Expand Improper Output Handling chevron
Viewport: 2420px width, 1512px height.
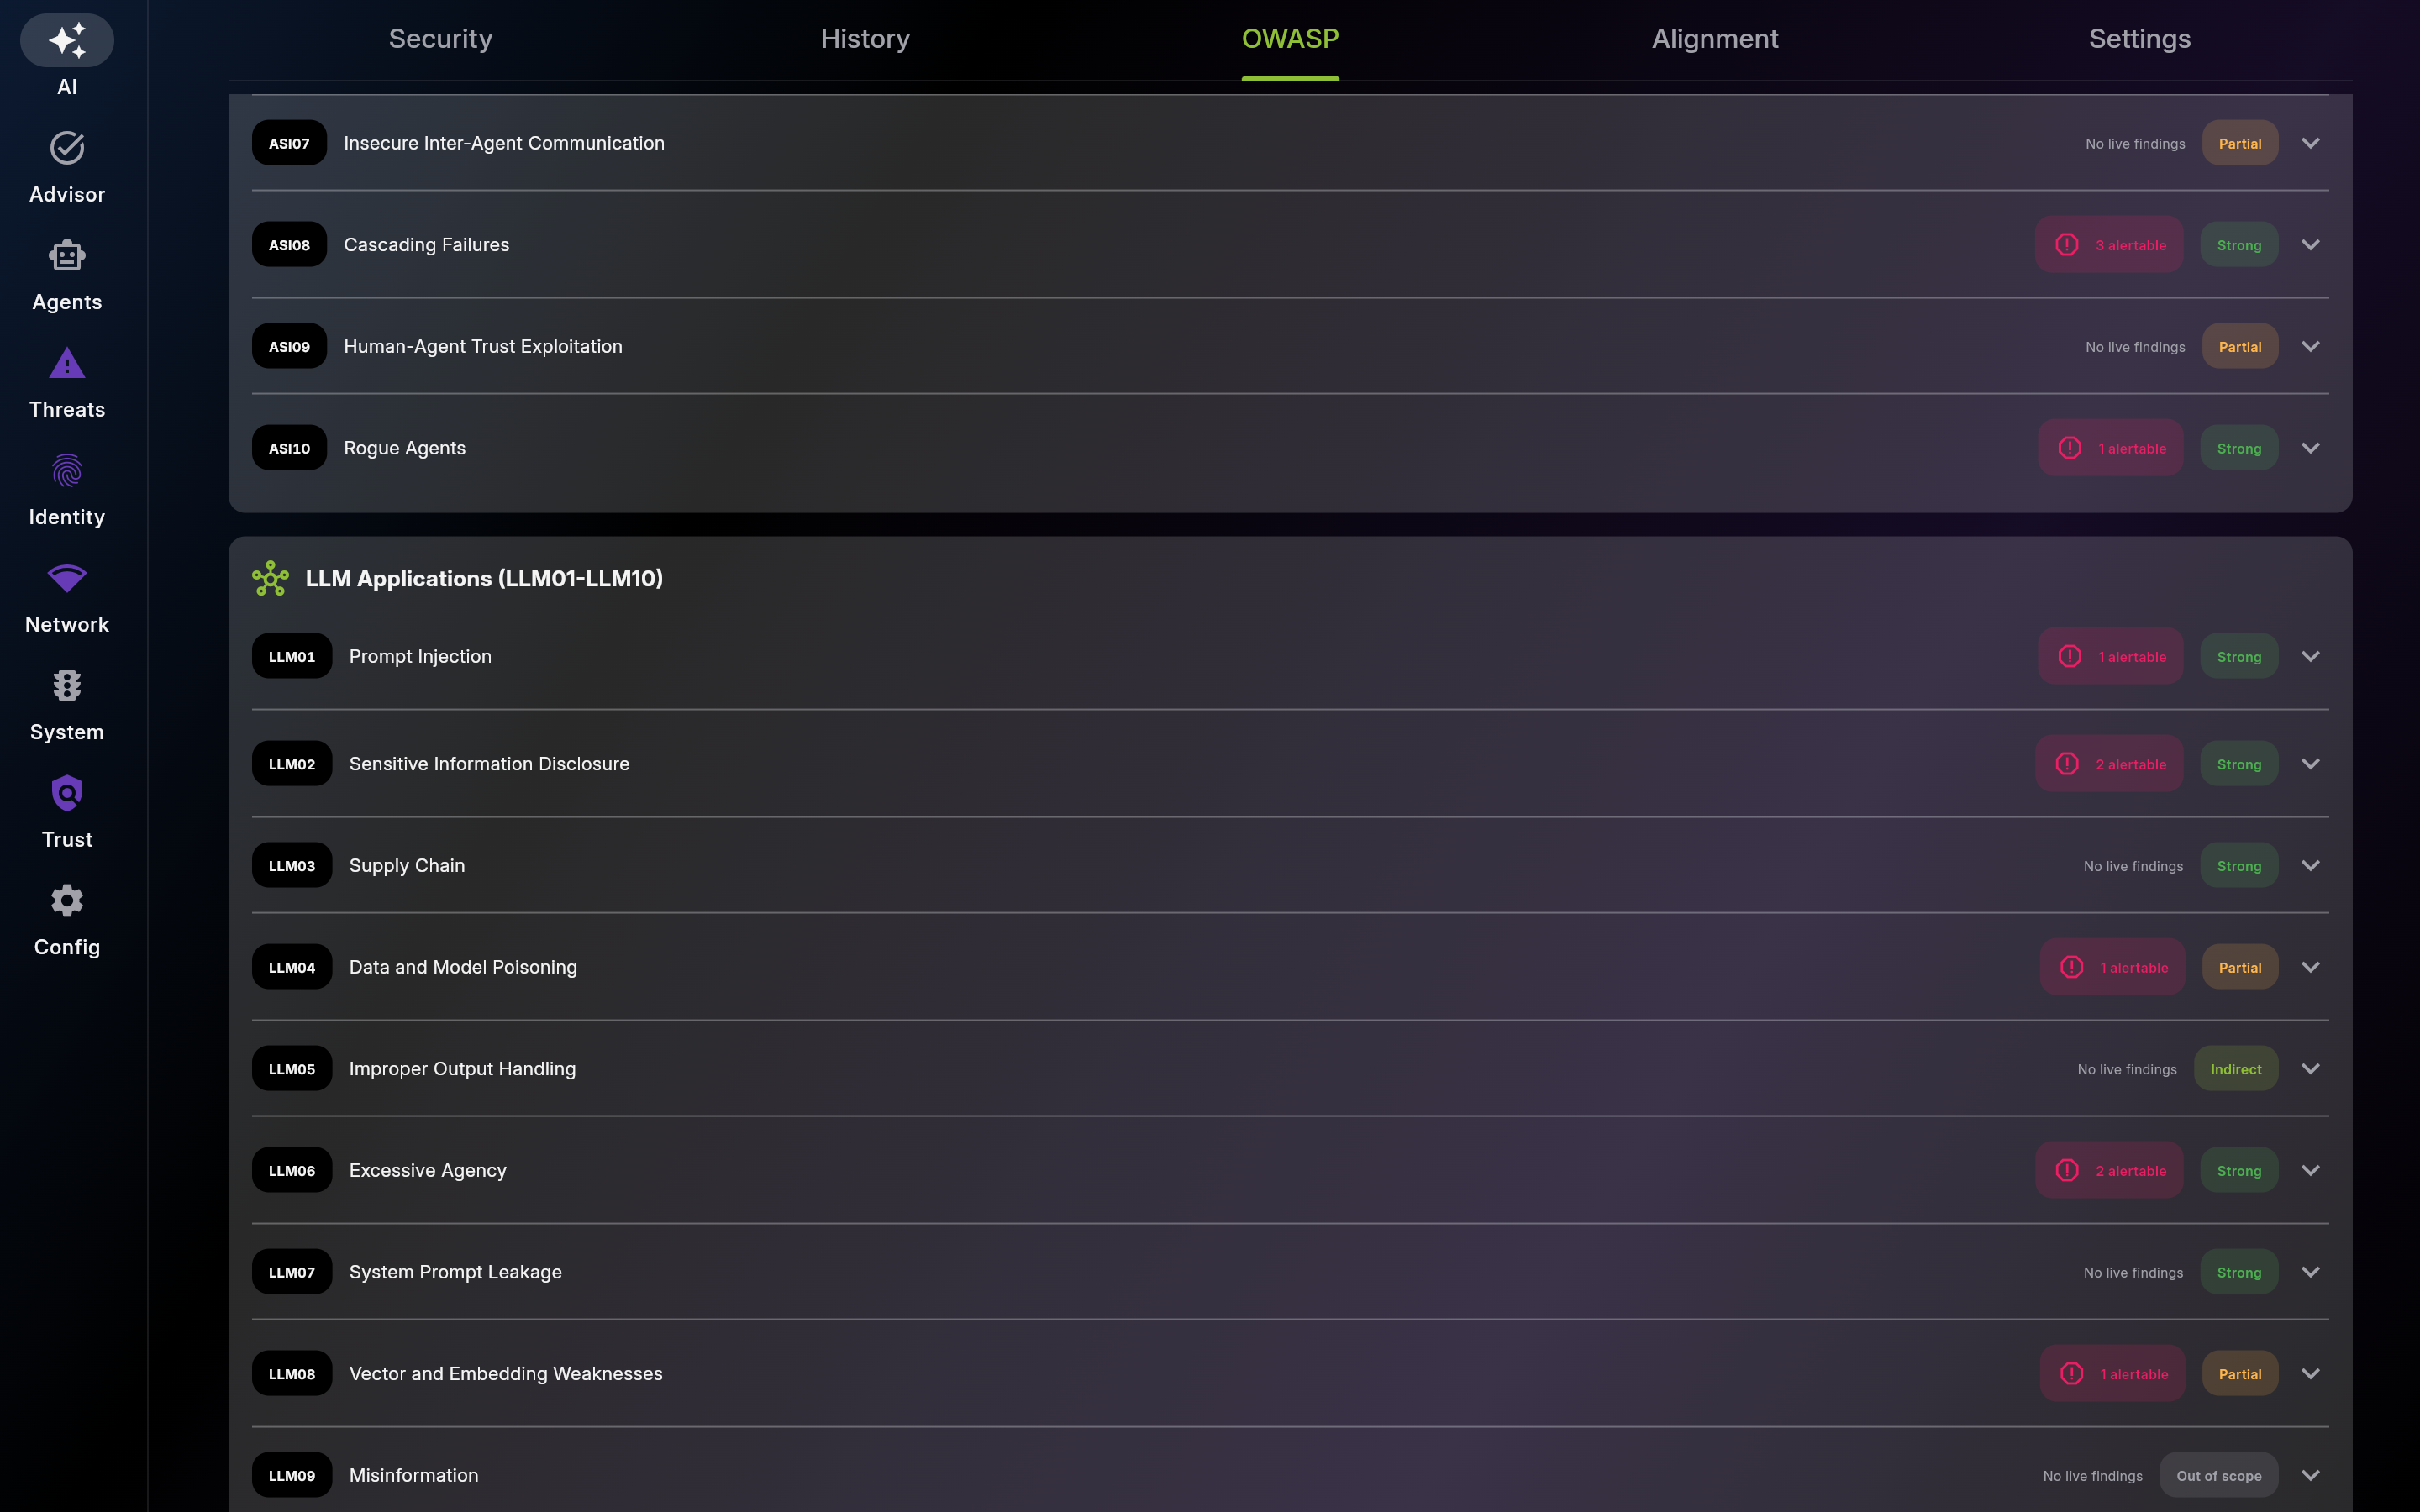(x=2310, y=1069)
